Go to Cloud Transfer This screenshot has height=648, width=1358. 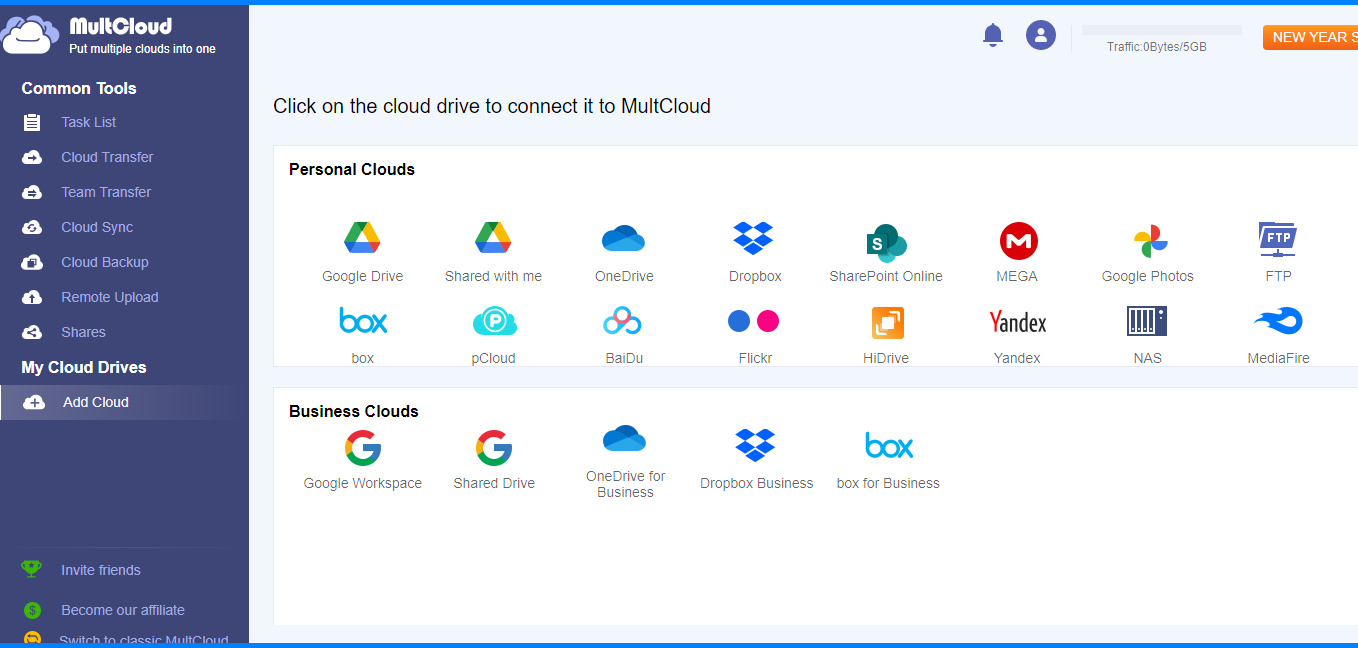[107, 157]
